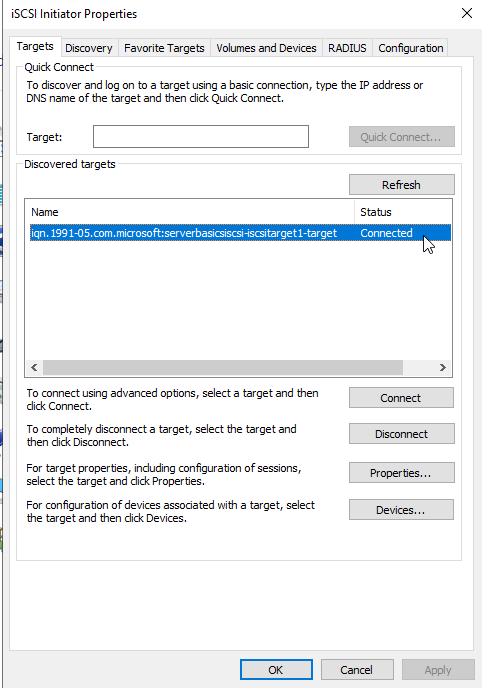Open the Devices configuration dialog
The height and width of the screenshot is (688, 482).
click(401, 510)
